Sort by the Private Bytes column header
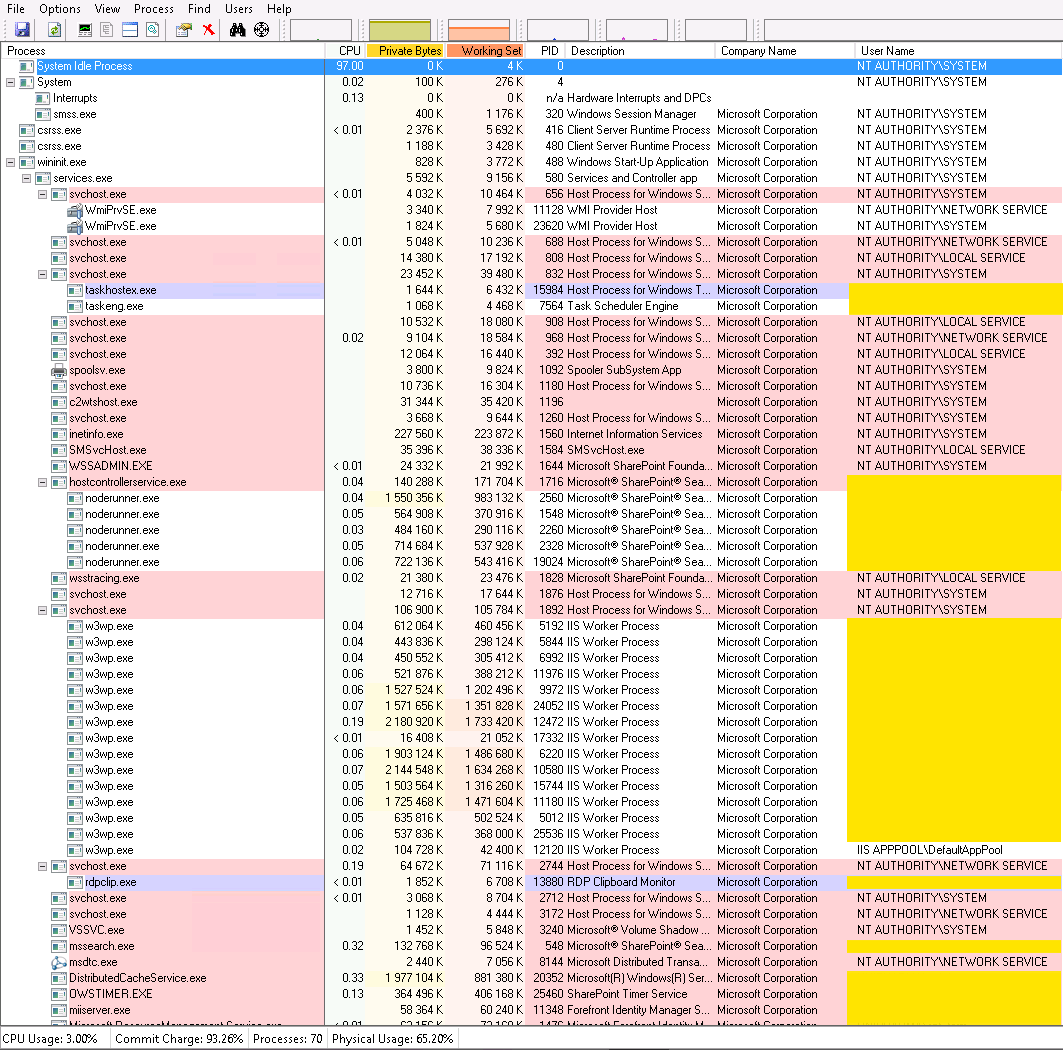Image resolution: width=1063 pixels, height=1050 pixels. (x=405, y=51)
